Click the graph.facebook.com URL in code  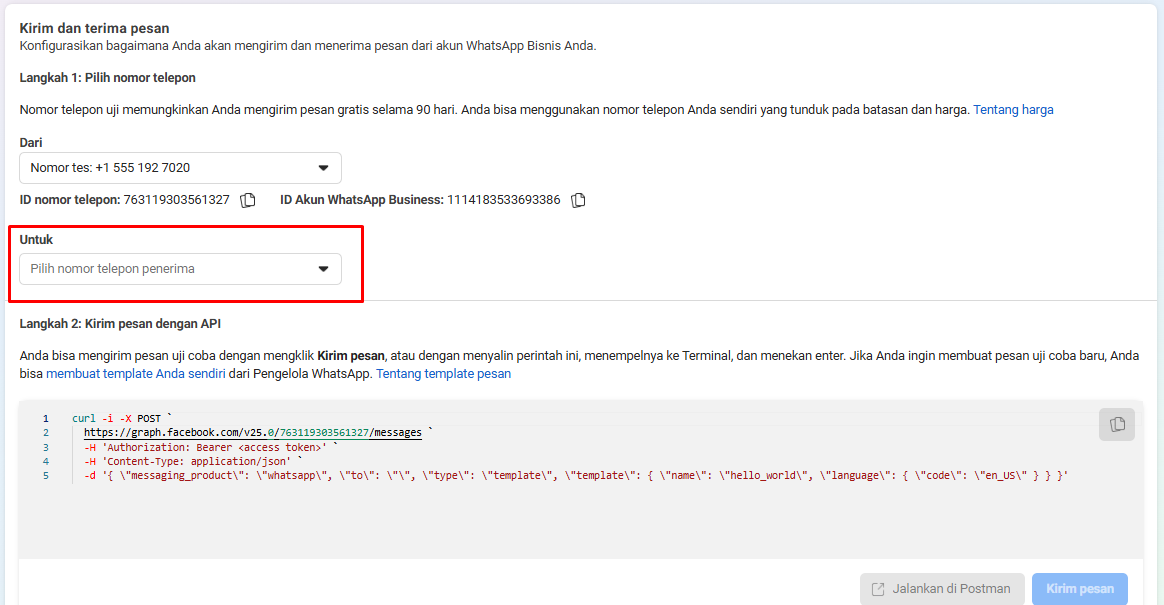point(252,433)
